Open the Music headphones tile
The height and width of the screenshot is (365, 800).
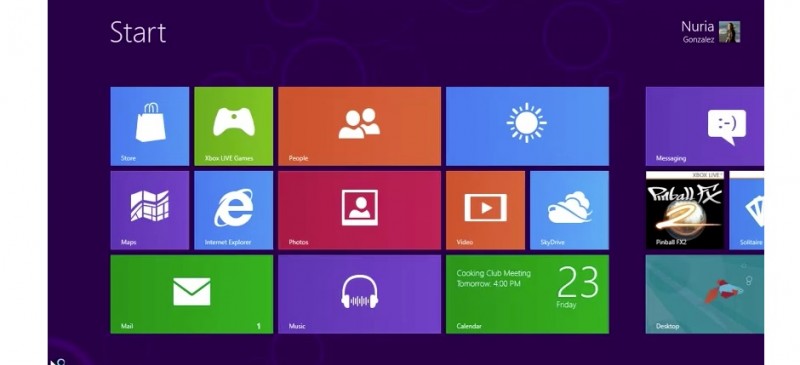point(359,295)
